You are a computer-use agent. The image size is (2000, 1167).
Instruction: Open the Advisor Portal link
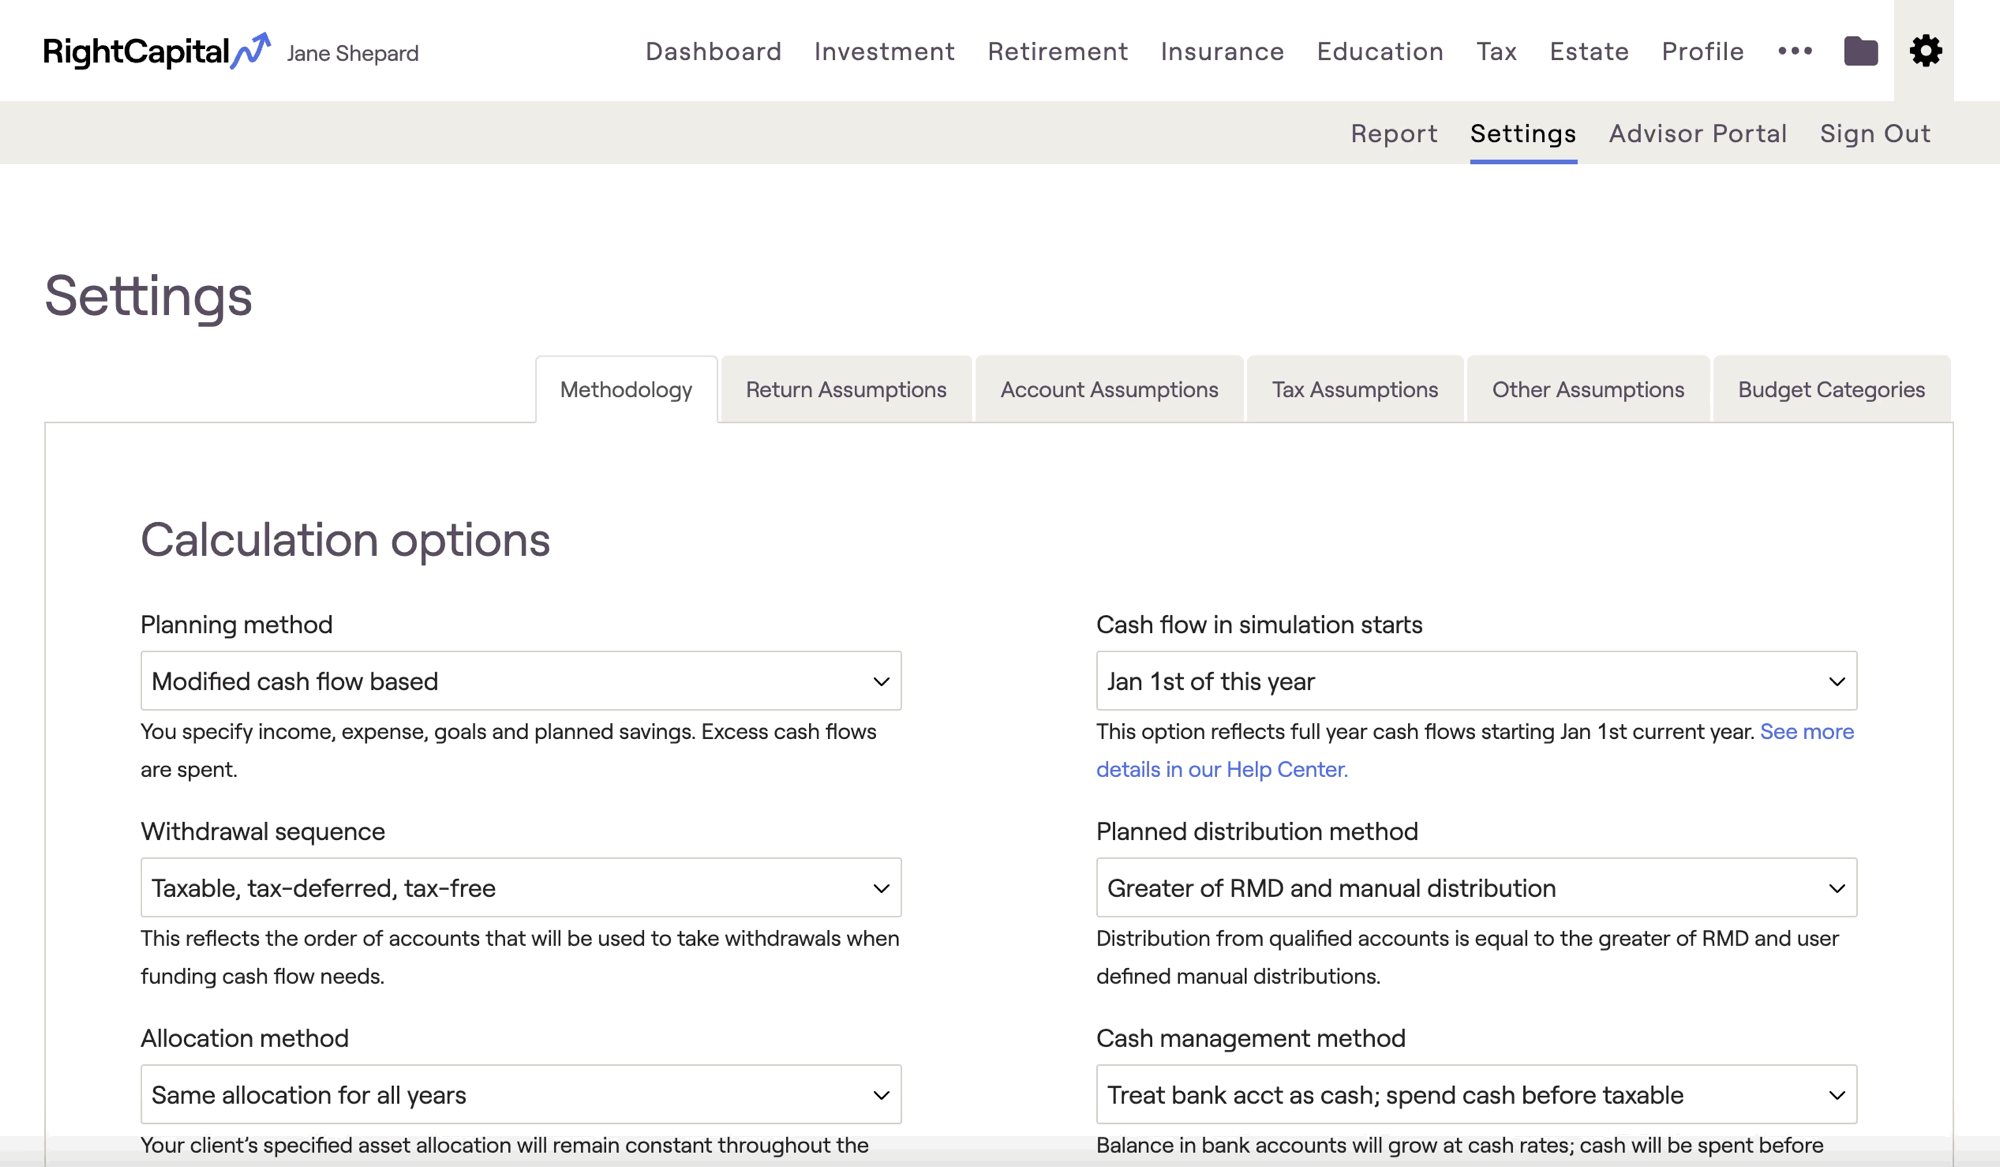[x=1697, y=134]
